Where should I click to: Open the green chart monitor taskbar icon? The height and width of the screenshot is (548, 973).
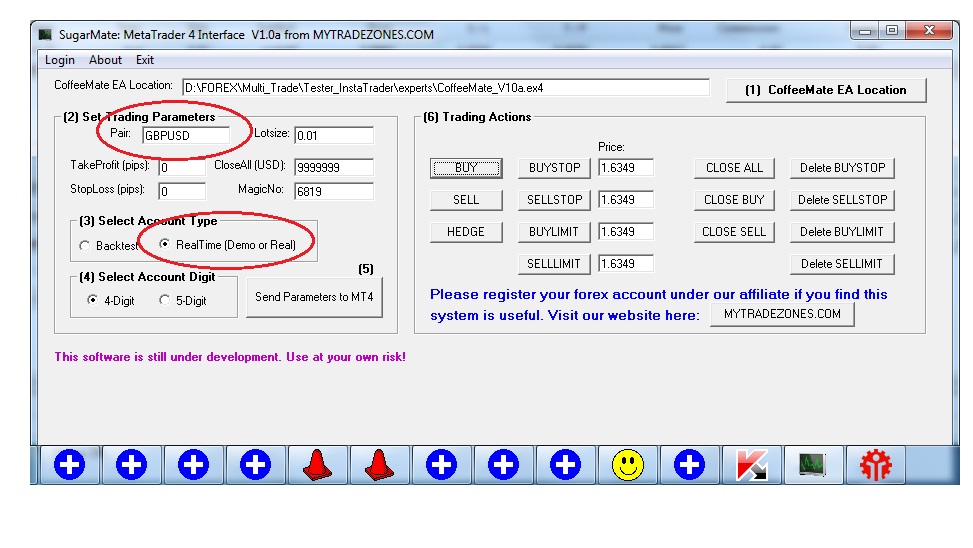pos(812,465)
